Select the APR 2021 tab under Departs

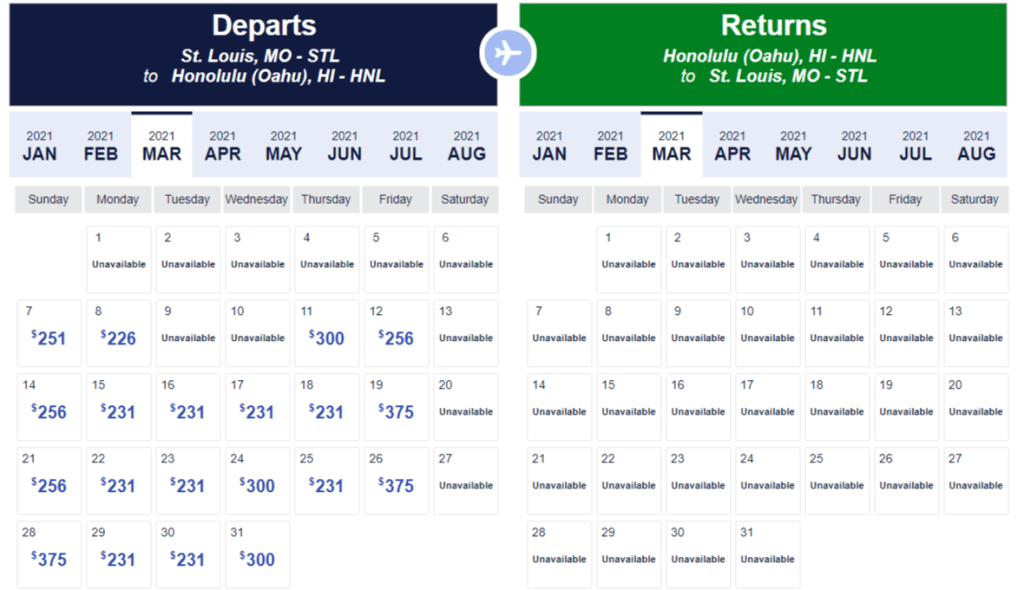coord(222,145)
